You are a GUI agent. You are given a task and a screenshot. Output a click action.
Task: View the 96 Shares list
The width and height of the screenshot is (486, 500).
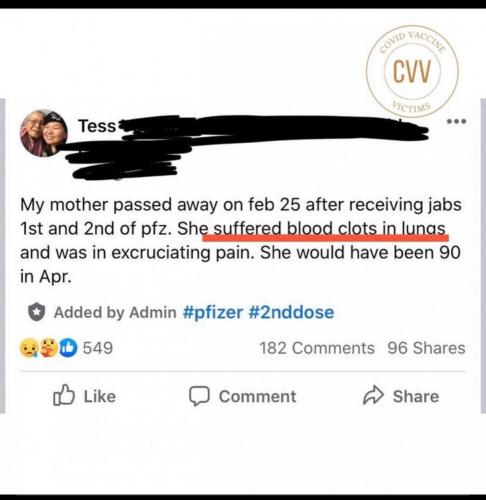point(426,348)
